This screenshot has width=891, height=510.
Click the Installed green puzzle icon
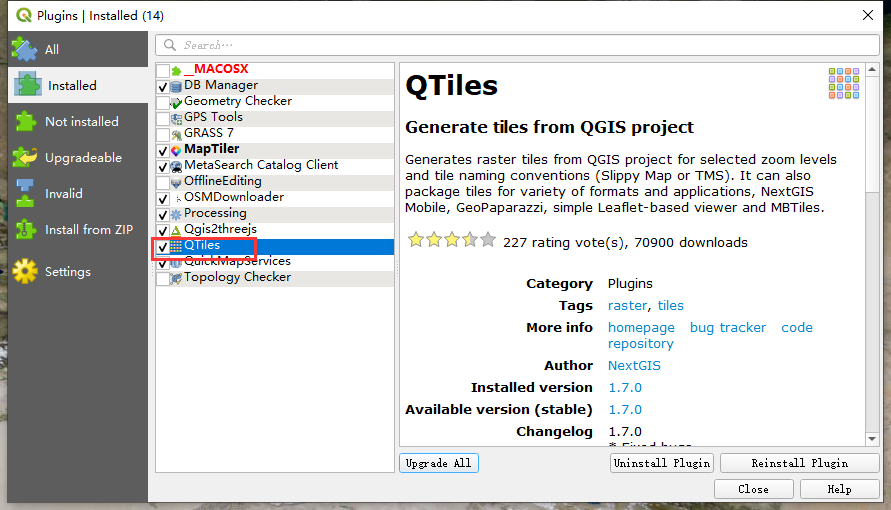click(28, 85)
